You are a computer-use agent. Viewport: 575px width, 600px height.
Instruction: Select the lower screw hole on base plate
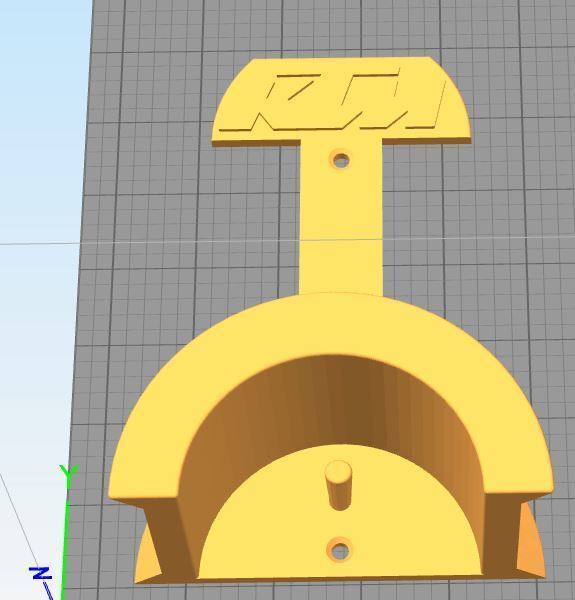339,550
